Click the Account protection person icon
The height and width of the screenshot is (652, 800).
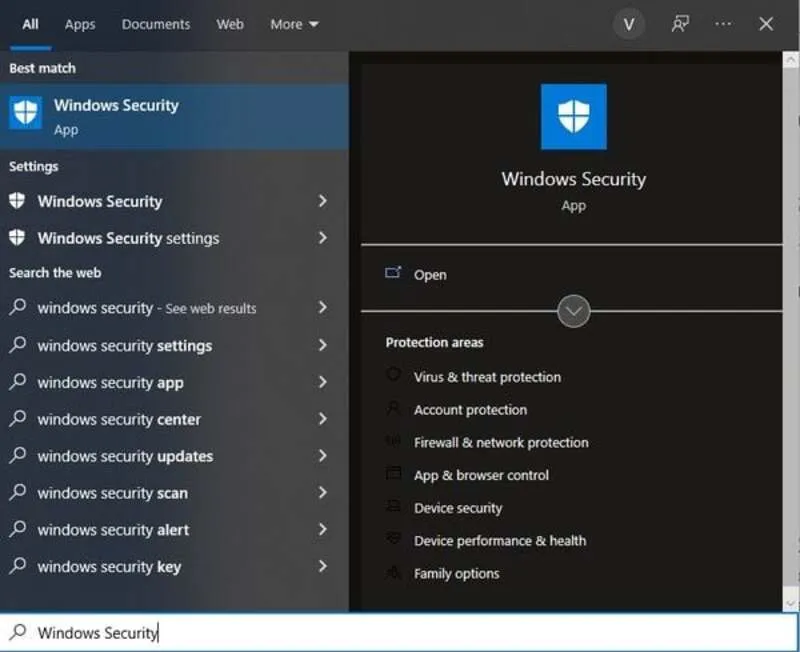coord(393,410)
